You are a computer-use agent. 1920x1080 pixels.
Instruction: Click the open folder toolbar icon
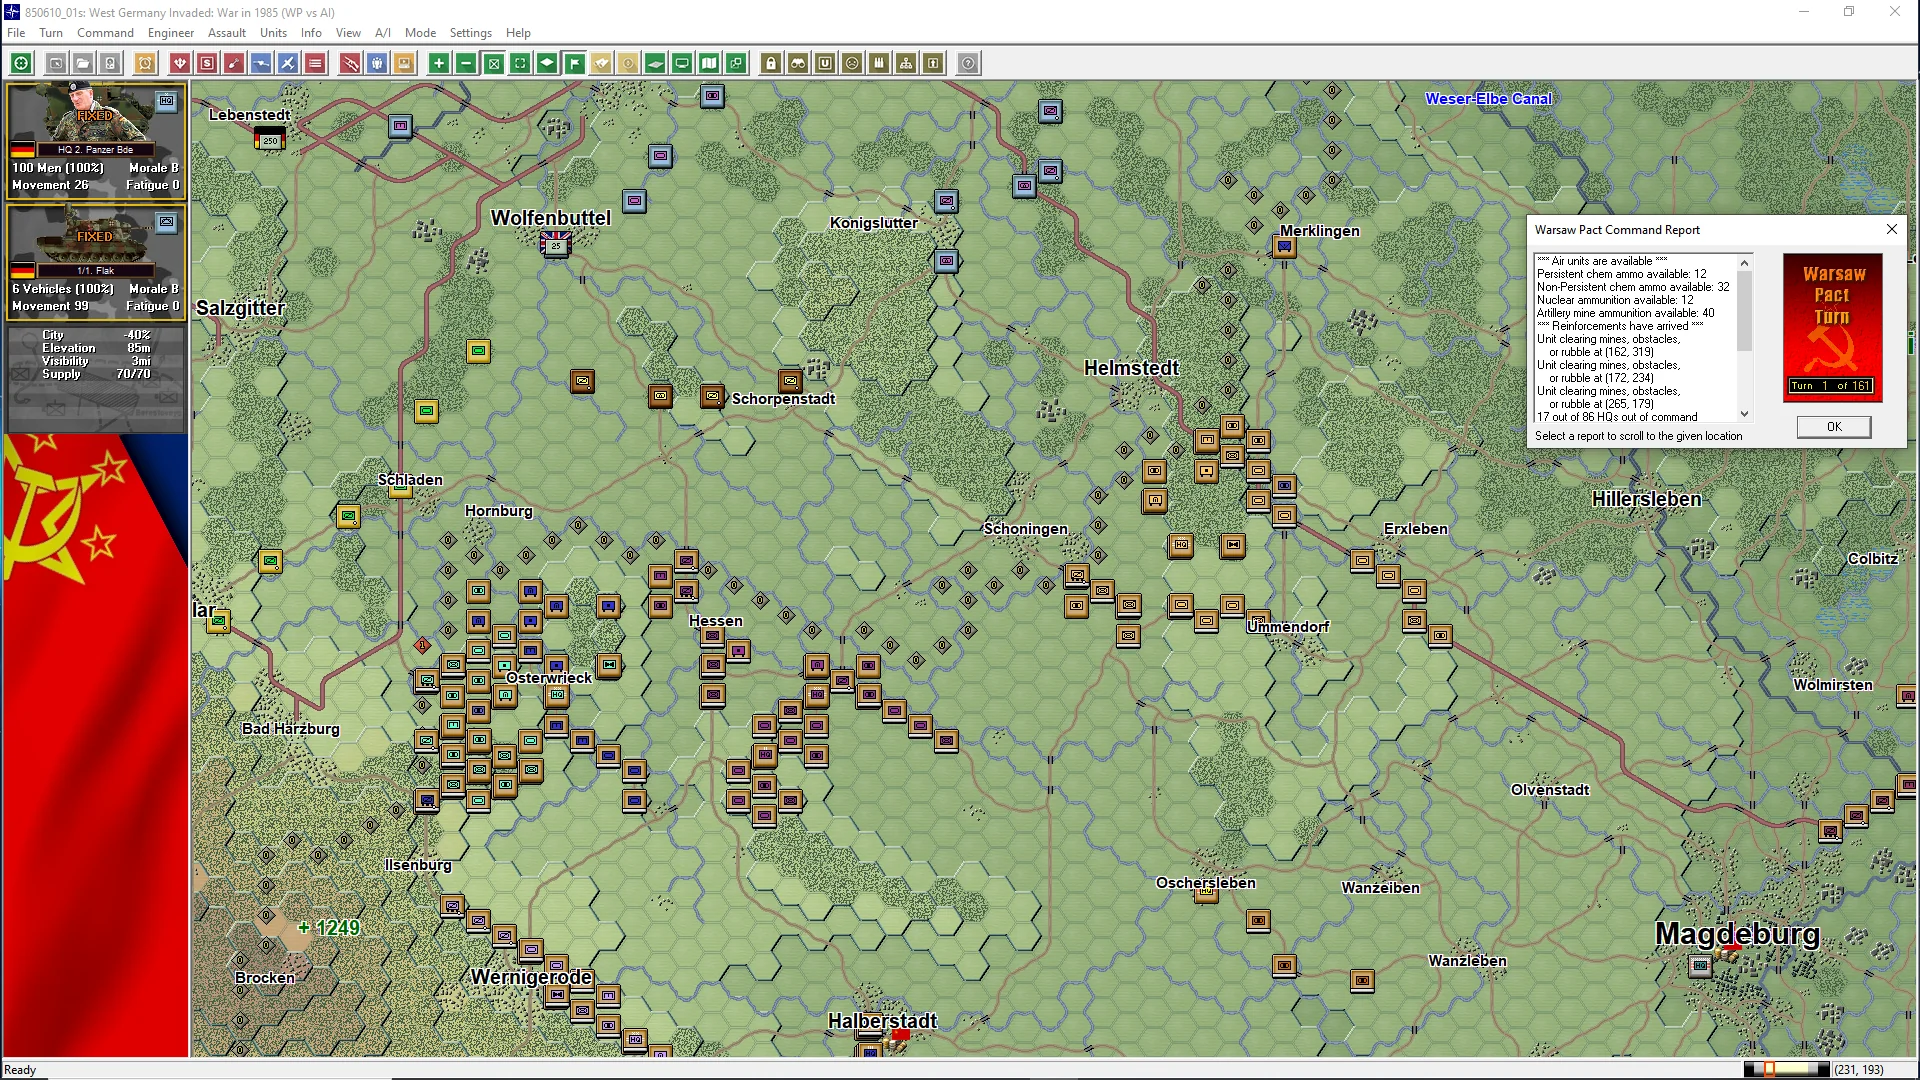83,63
